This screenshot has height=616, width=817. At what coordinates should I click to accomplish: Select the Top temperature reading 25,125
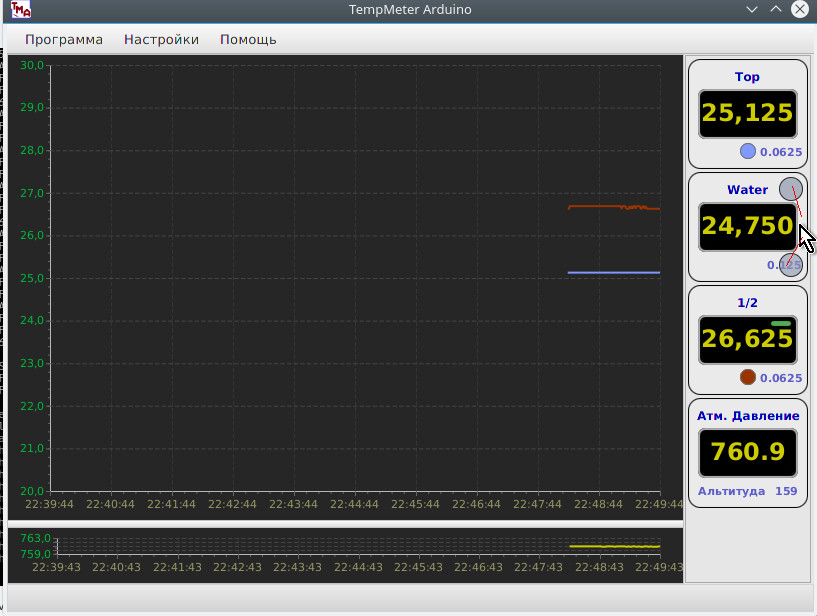[x=748, y=114]
